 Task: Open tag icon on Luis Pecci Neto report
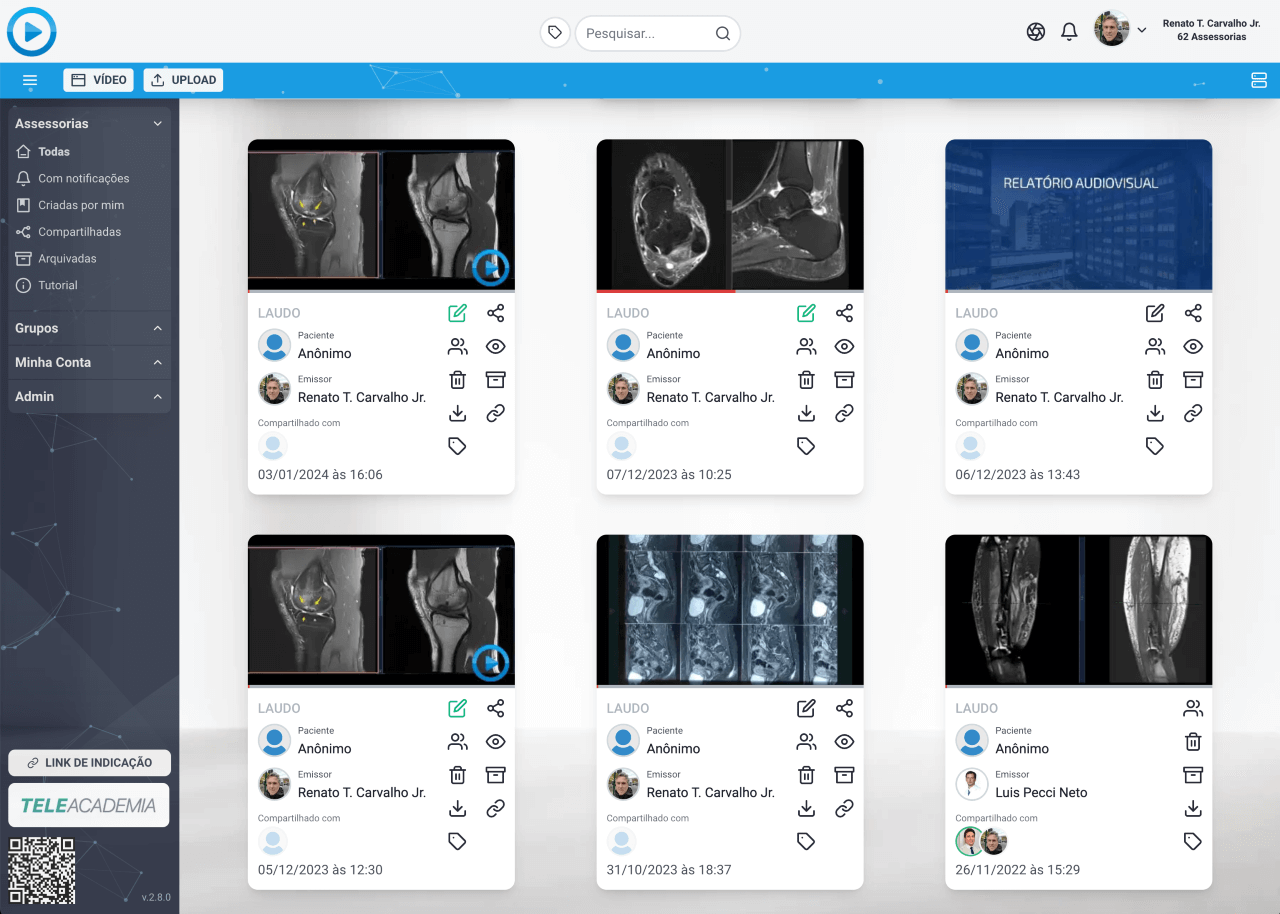click(1192, 841)
